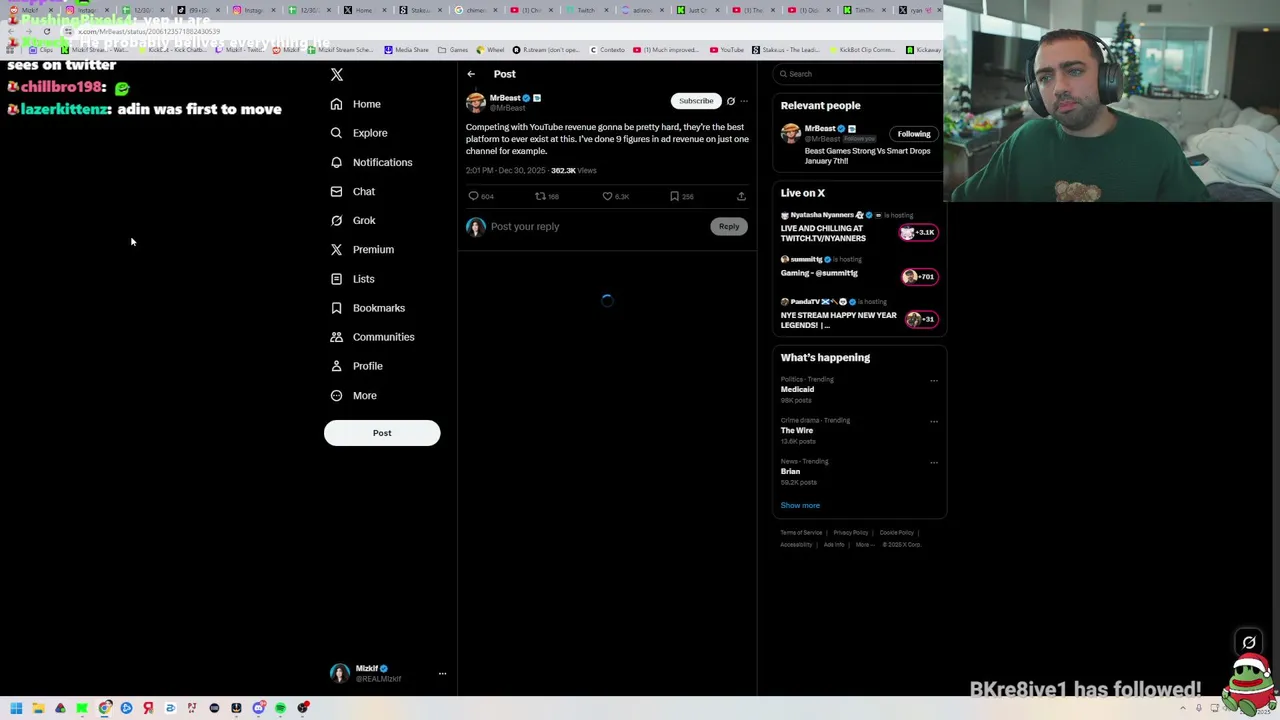Open File Explorer from the taskbar
The height and width of the screenshot is (720, 1280).
pyautogui.click(x=38, y=708)
